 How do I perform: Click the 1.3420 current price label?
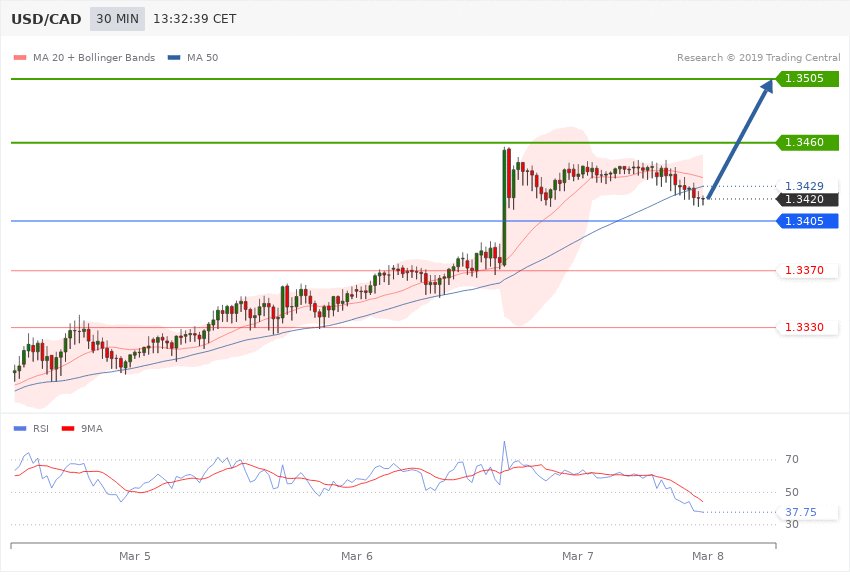point(808,199)
